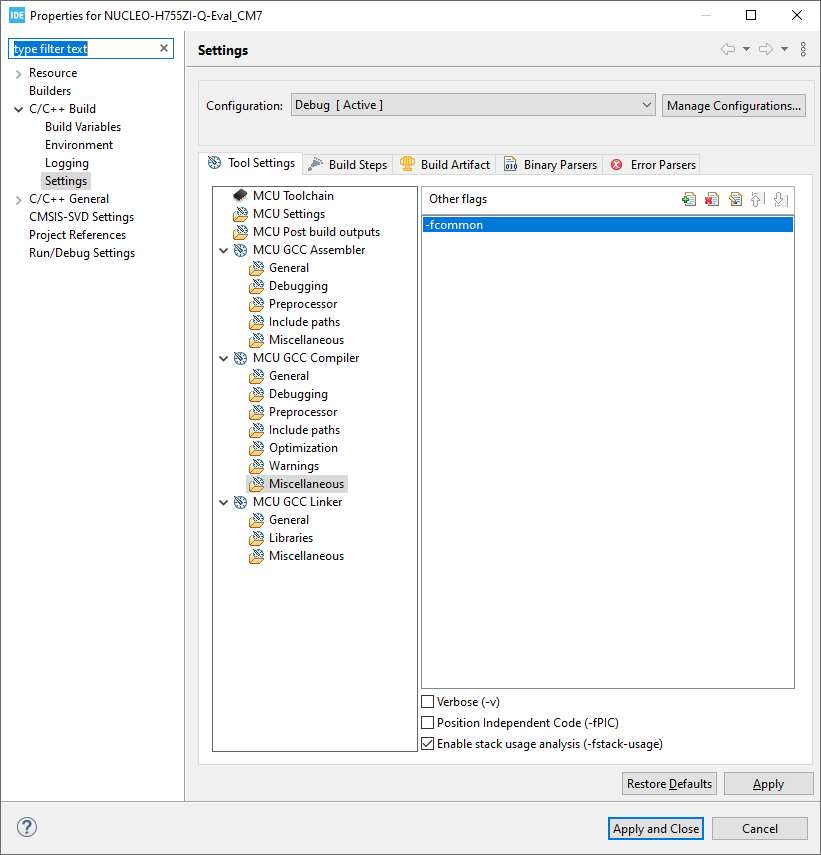Click the MCU GCC Assembler tool icon
Screen dimensions: 821x855
[240, 250]
